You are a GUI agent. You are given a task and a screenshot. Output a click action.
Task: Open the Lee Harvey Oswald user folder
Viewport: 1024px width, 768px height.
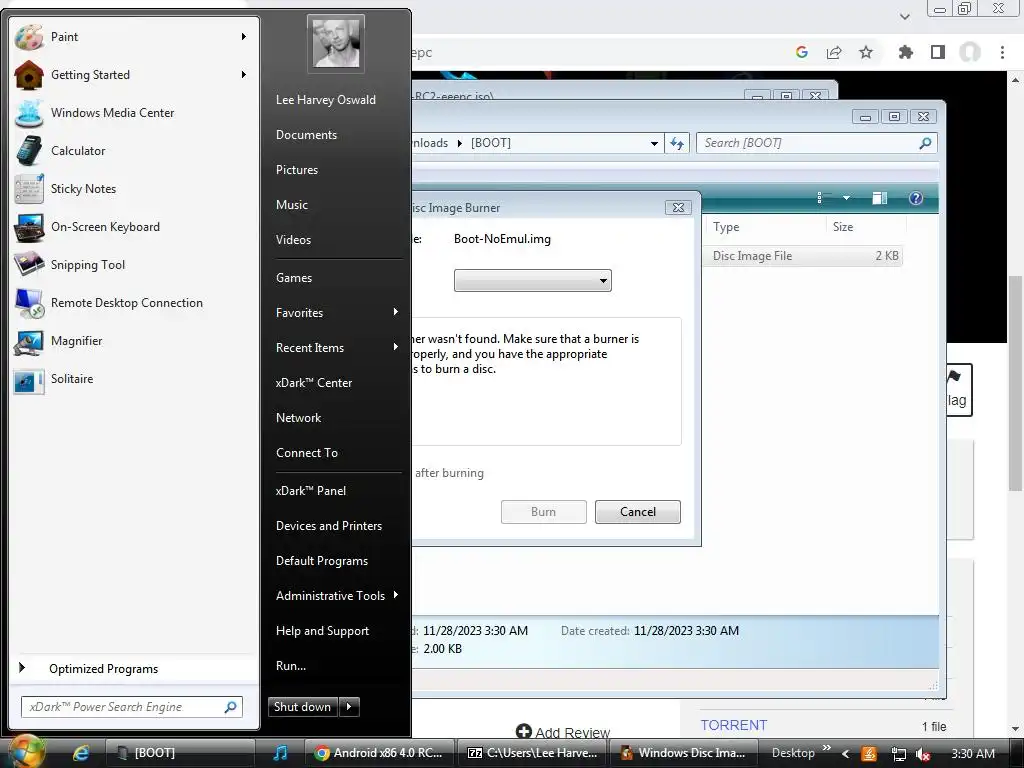tap(325, 99)
